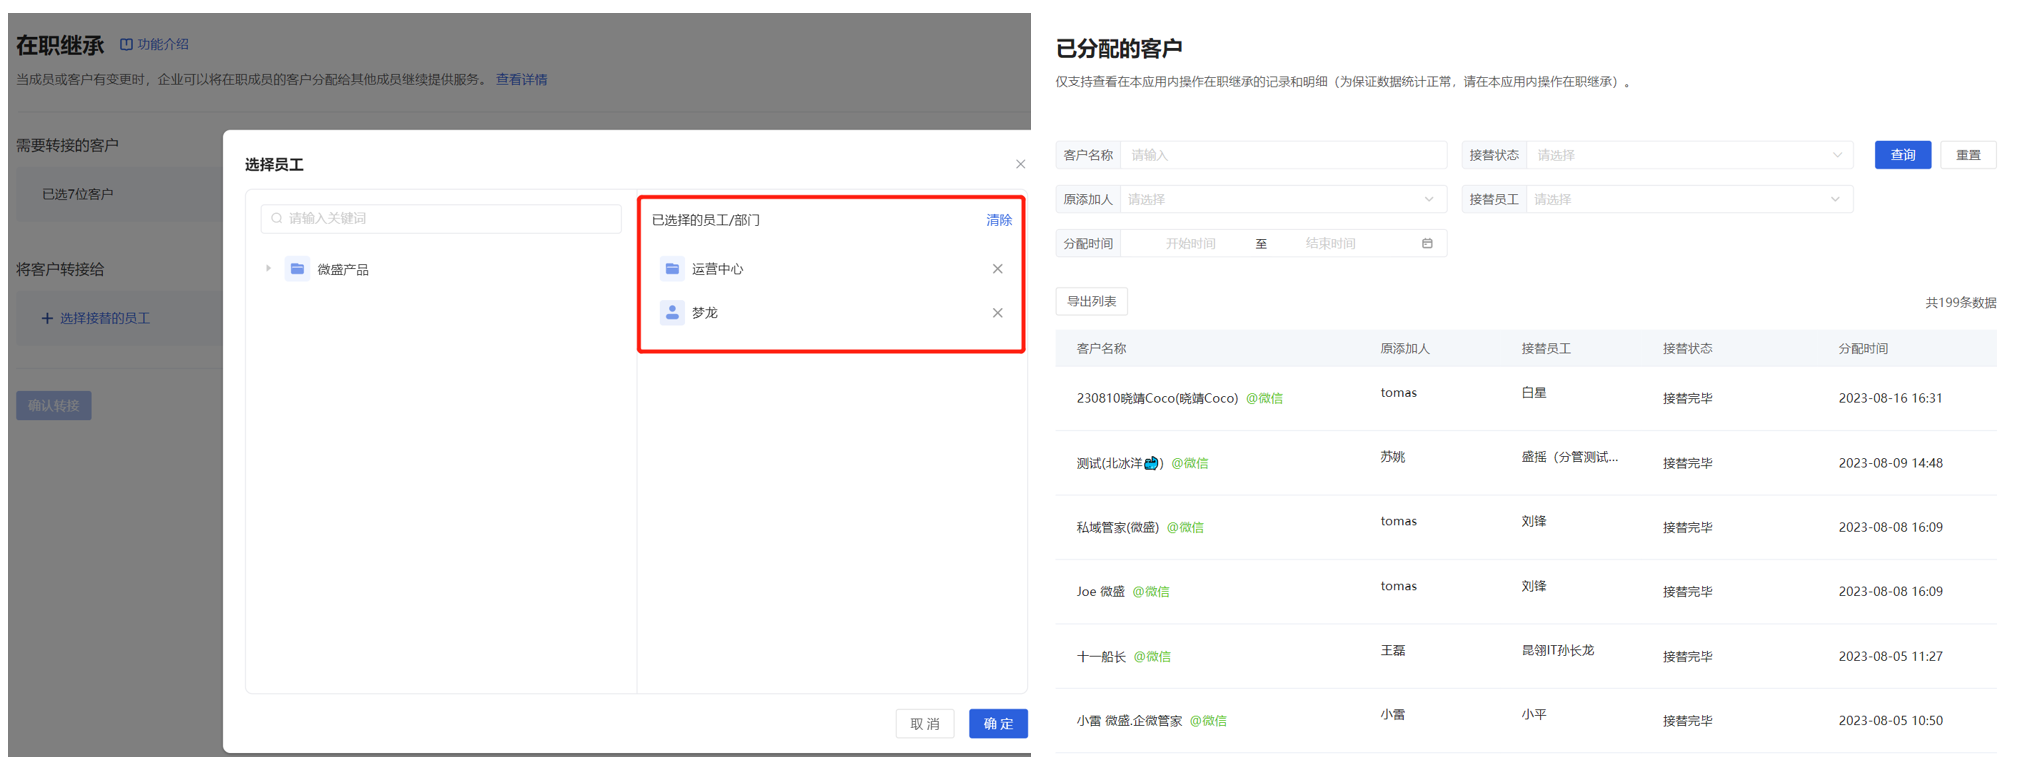Click the 功能介绍 book icon
Screen dimensions: 2022x772
tap(126, 44)
